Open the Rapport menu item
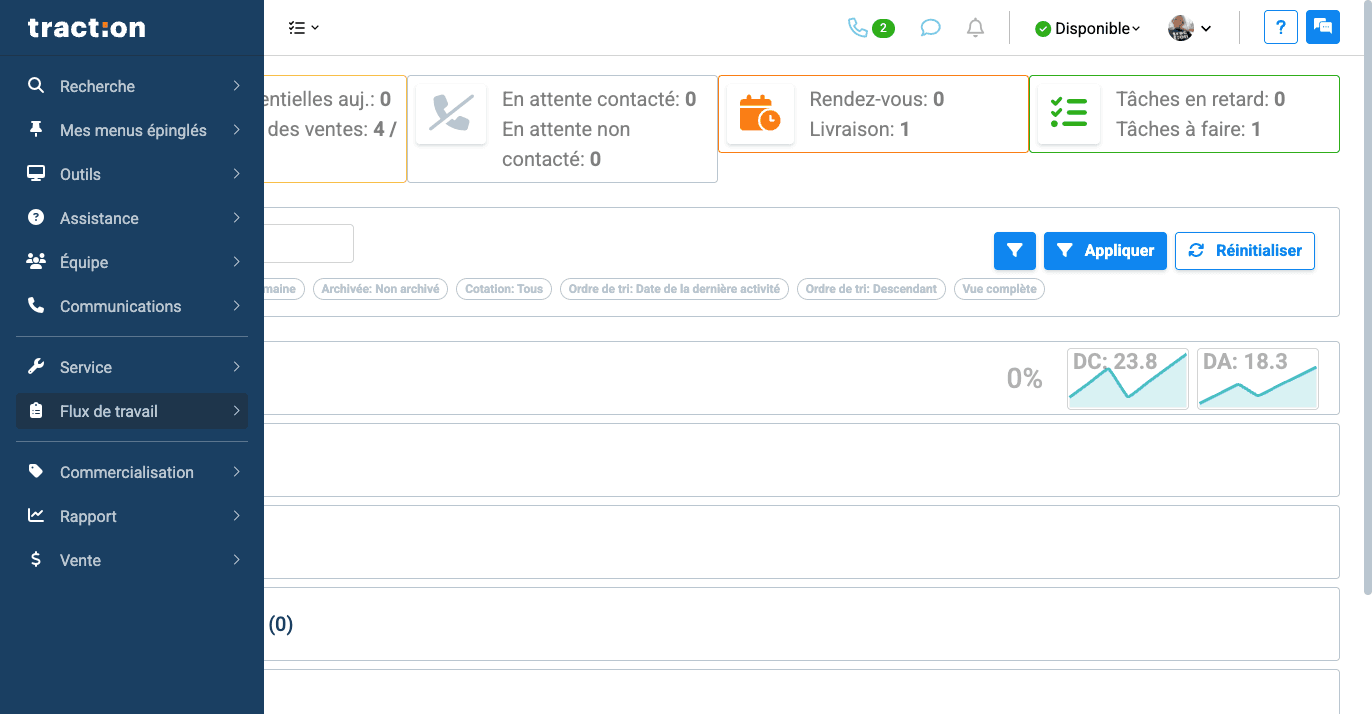The height and width of the screenshot is (714, 1372). point(132,516)
